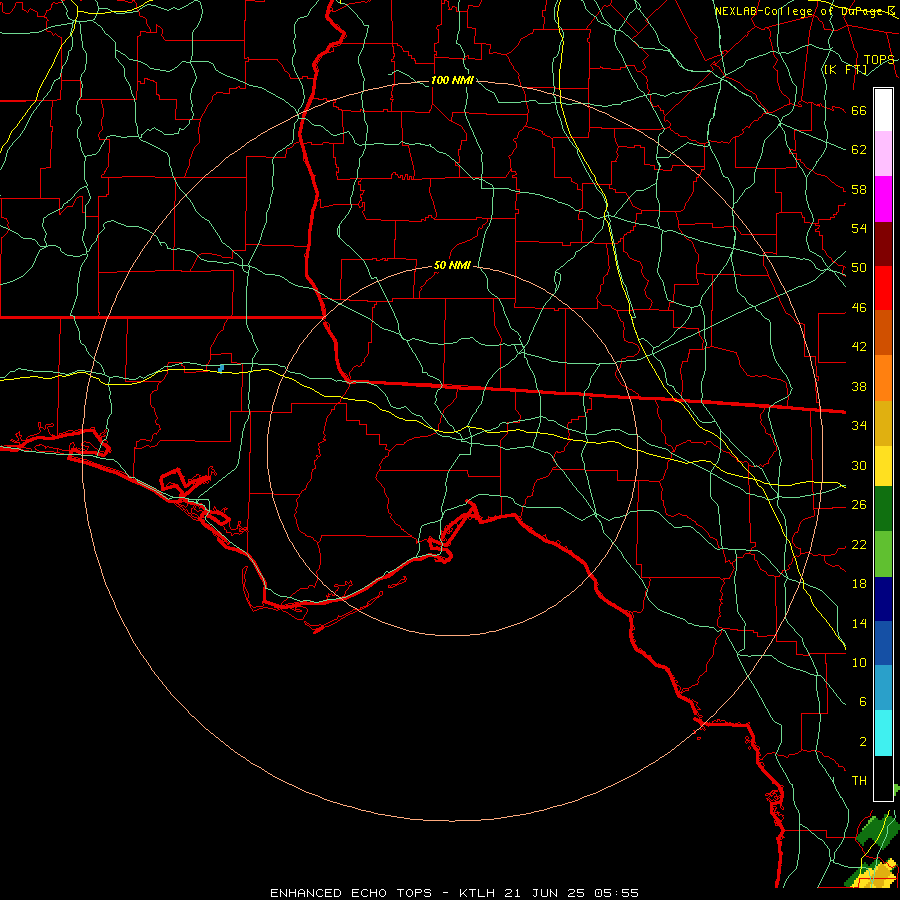900x900 pixels.
Task: Click the dark green 26 kft swatch
Action: pyautogui.click(x=883, y=509)
